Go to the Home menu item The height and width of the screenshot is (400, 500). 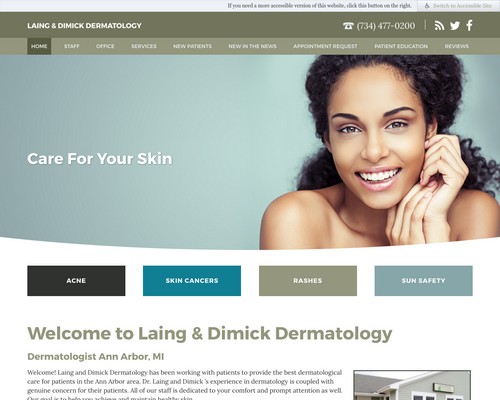pyautogui.click(x=39, y=46)
